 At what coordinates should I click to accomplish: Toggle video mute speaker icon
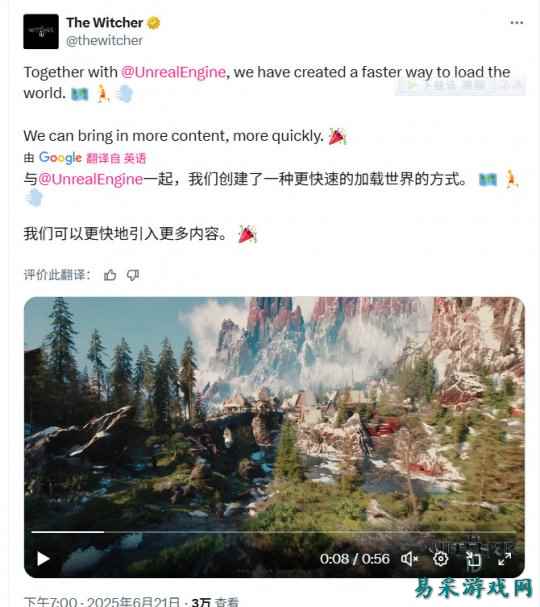(409, 559)
